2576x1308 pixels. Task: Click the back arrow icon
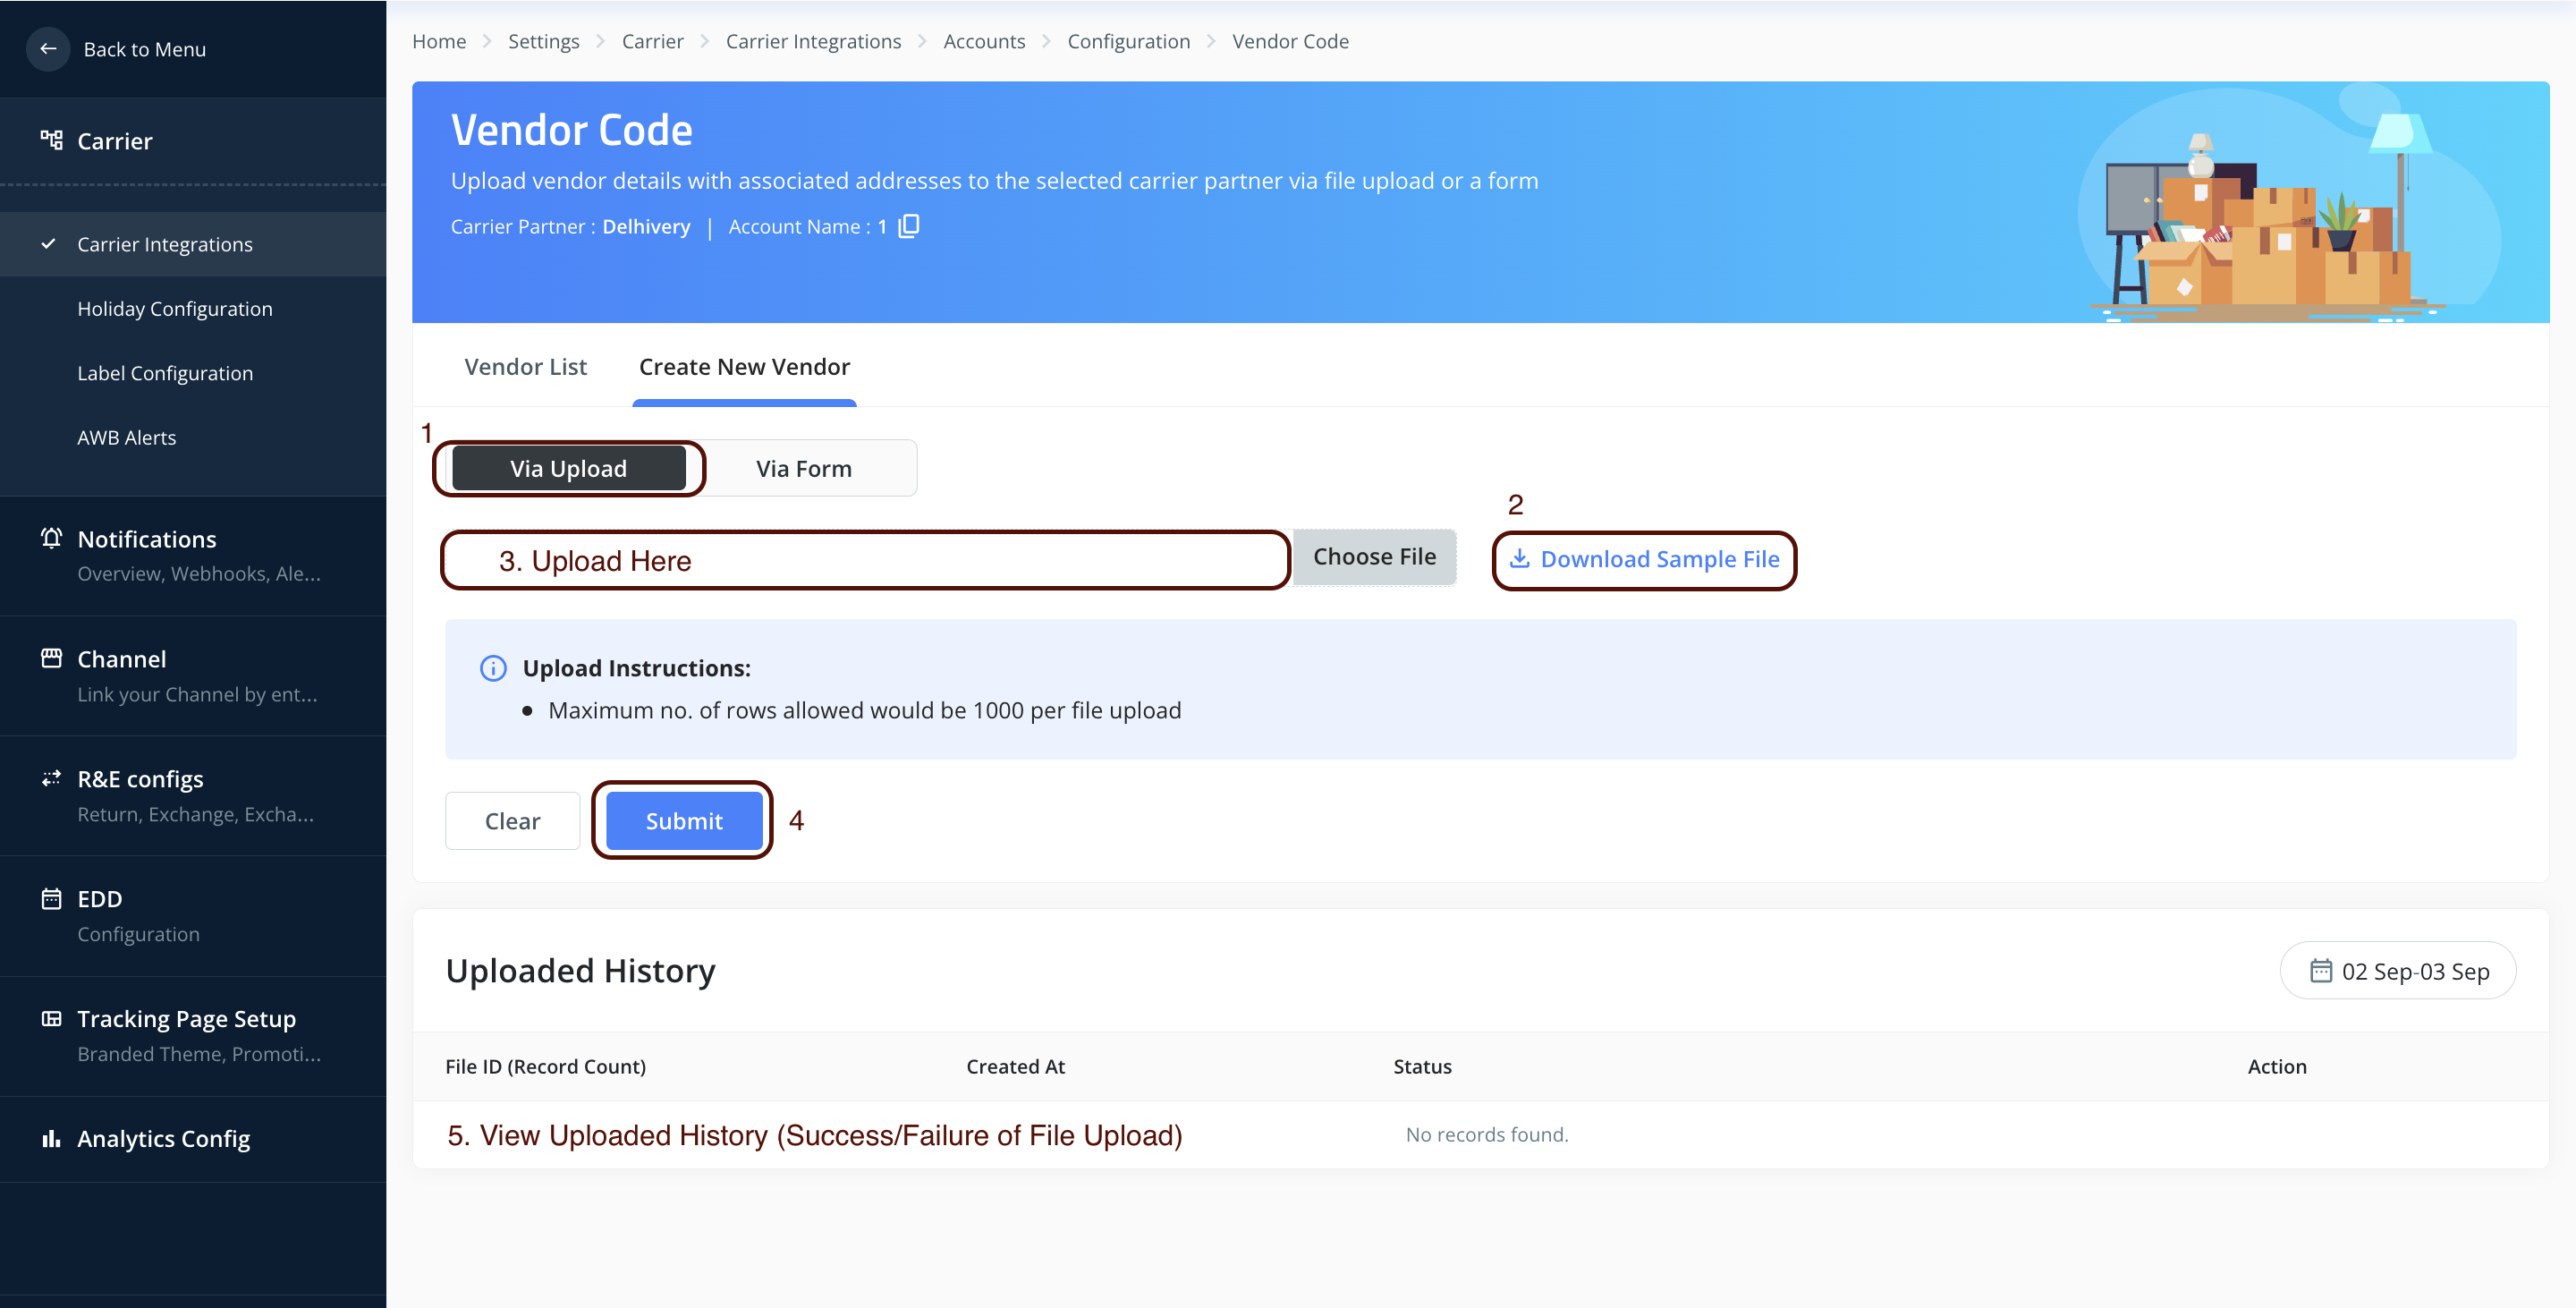click(x=48, y=49)
